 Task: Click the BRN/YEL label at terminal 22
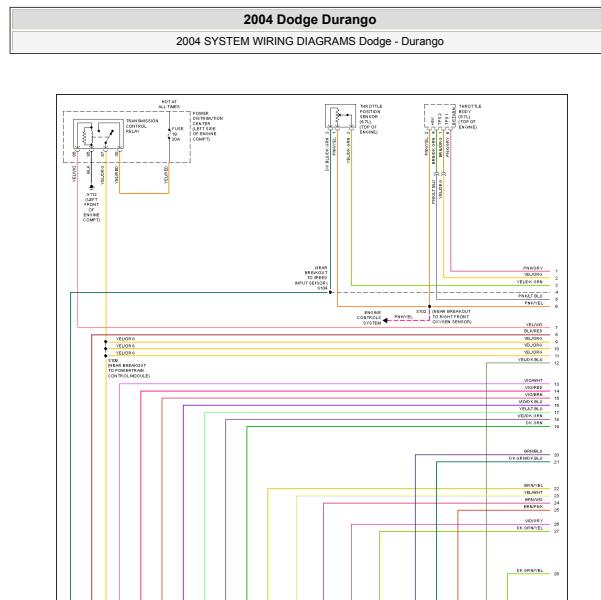point(533,485)
